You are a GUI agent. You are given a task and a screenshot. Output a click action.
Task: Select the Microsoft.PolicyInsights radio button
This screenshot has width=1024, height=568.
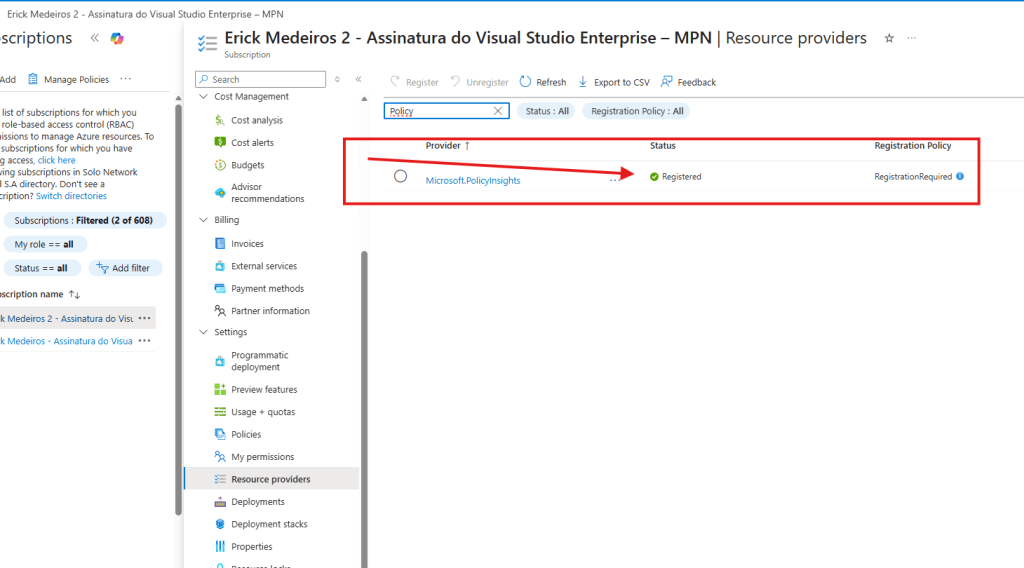(x=401, y=176)
